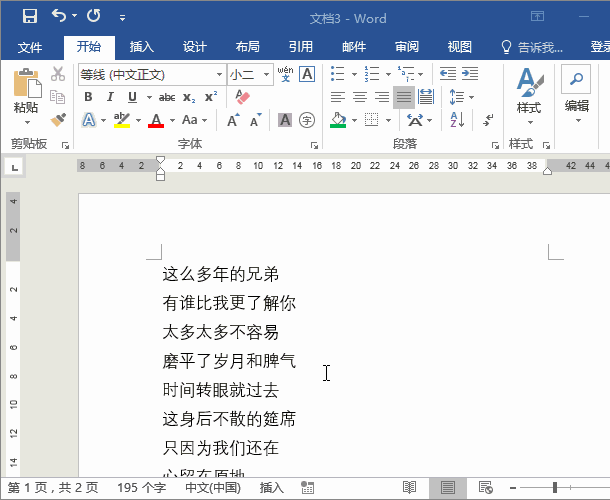Switch to the 插入 tab
Screen dimensions: 610x500
(x=142, y=47)
